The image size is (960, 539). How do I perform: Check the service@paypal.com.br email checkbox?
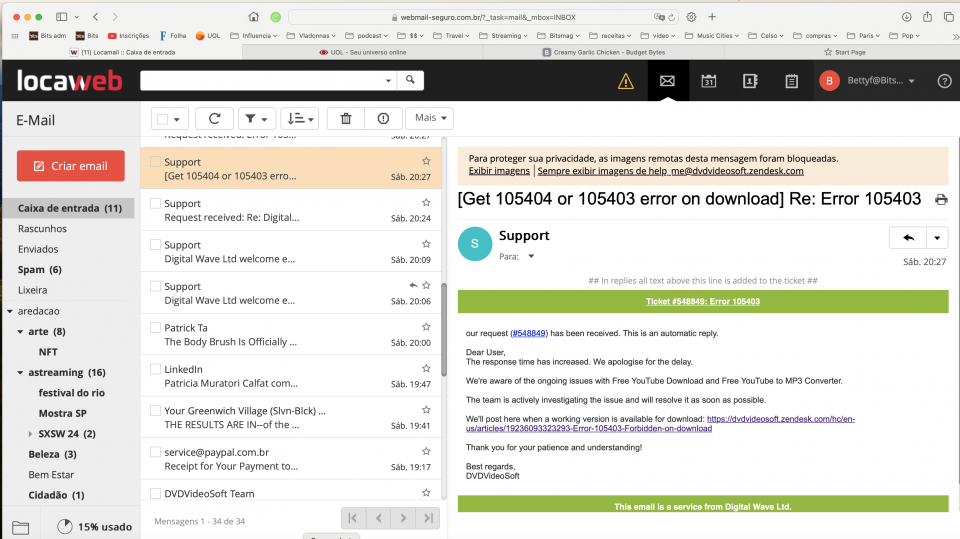point(156,451)
